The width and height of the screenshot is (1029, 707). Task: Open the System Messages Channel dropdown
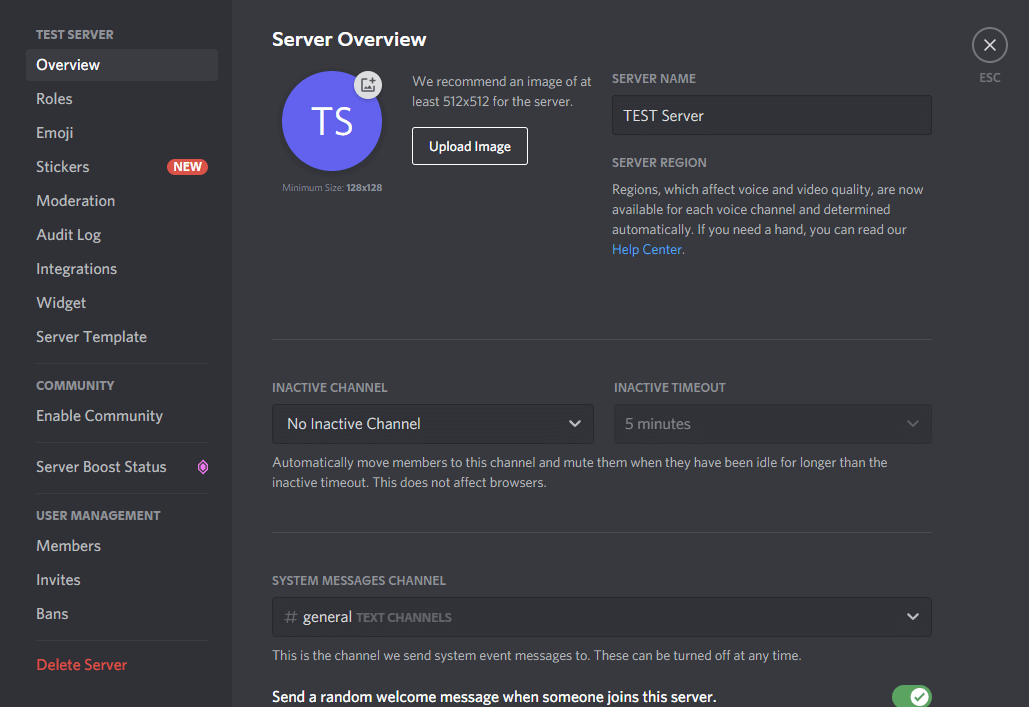point(601,617)
